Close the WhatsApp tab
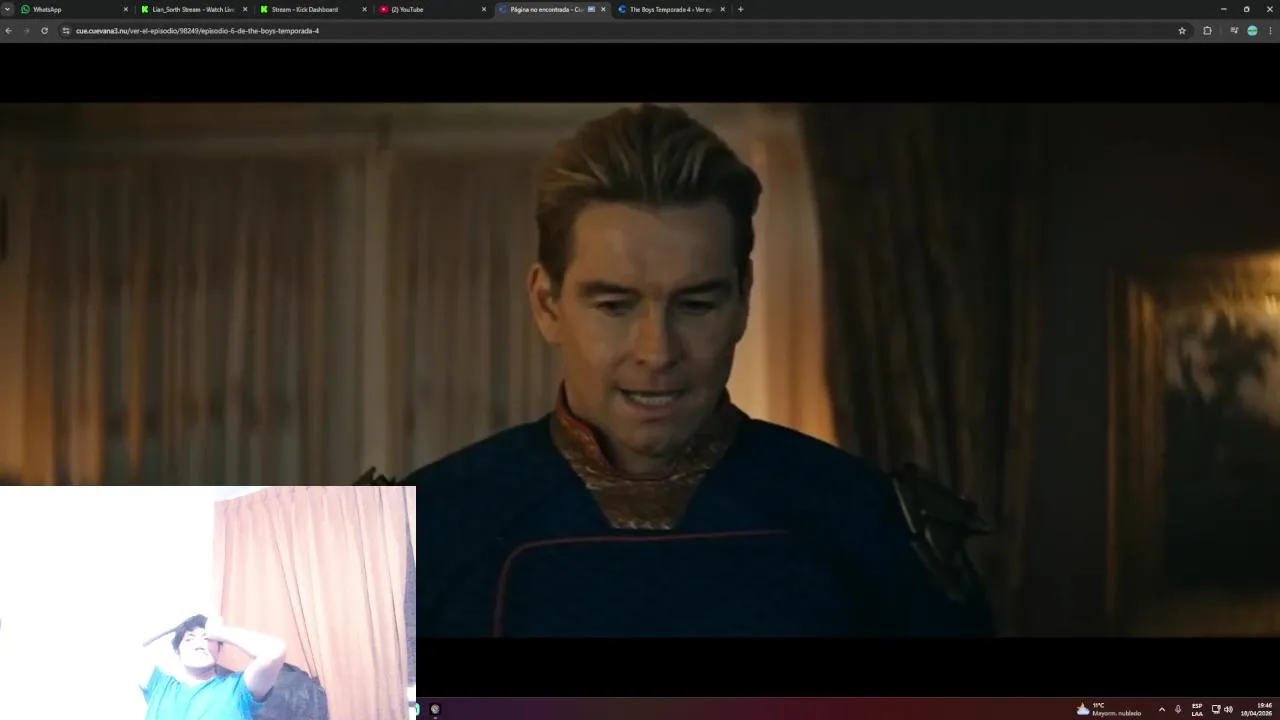 126,9
